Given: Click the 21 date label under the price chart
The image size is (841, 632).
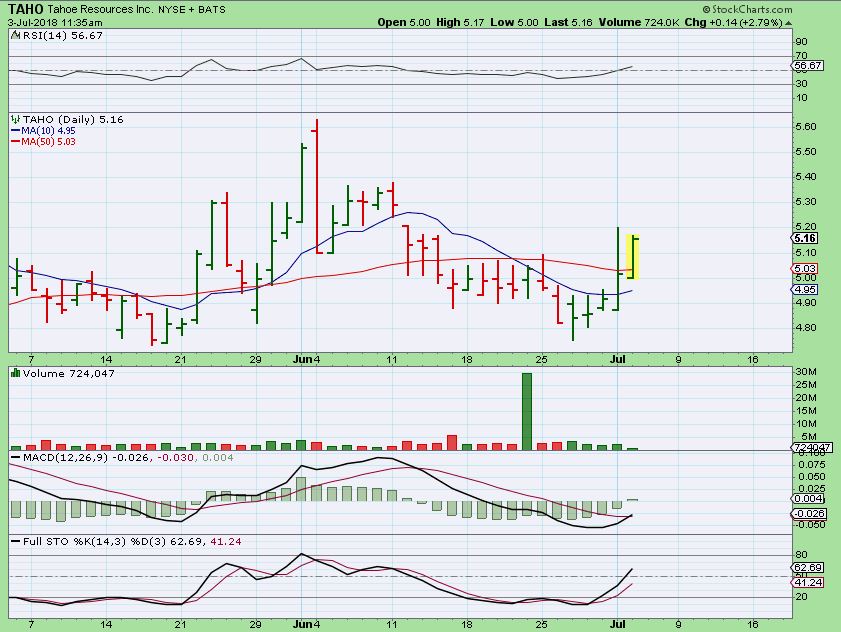Looking at the screenshot, I should [181, 359].
